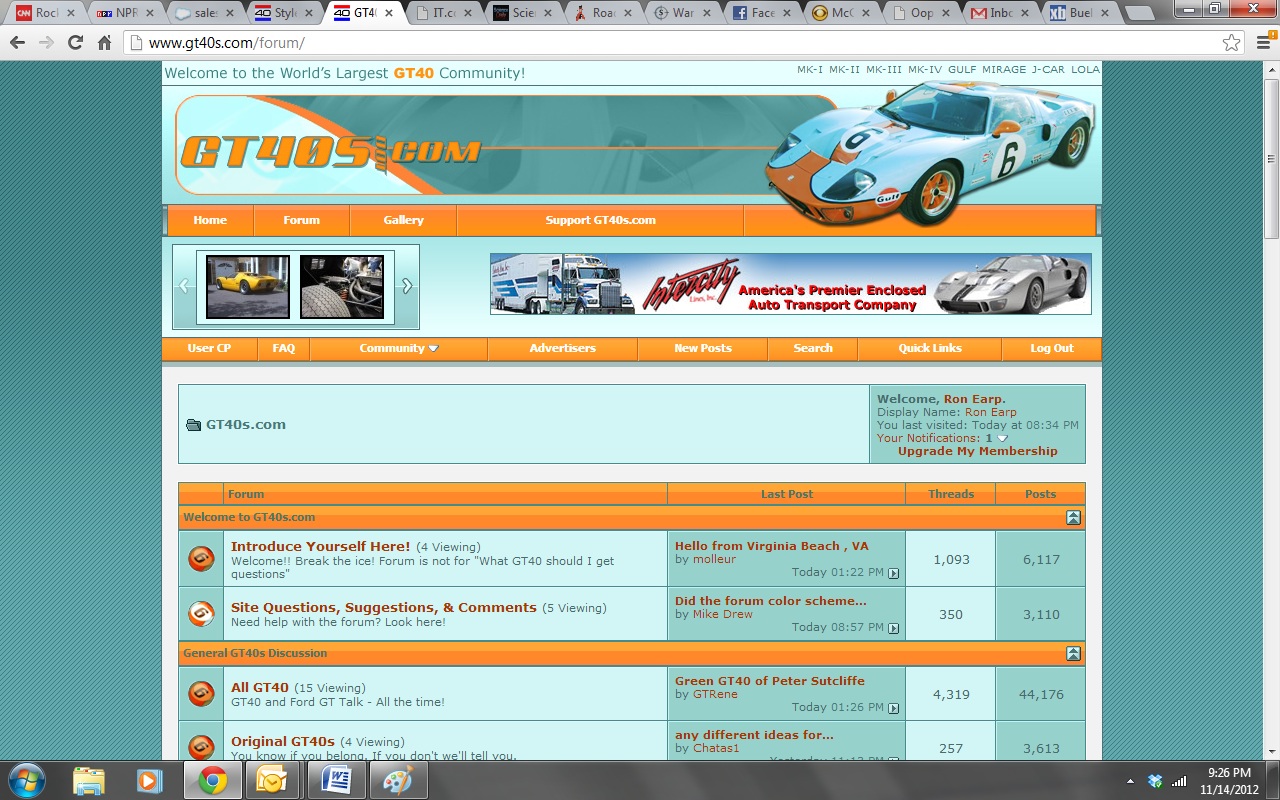Reload the page with the refresh icon
Screen dimensions: 1280x800
(x=75, y=43)
